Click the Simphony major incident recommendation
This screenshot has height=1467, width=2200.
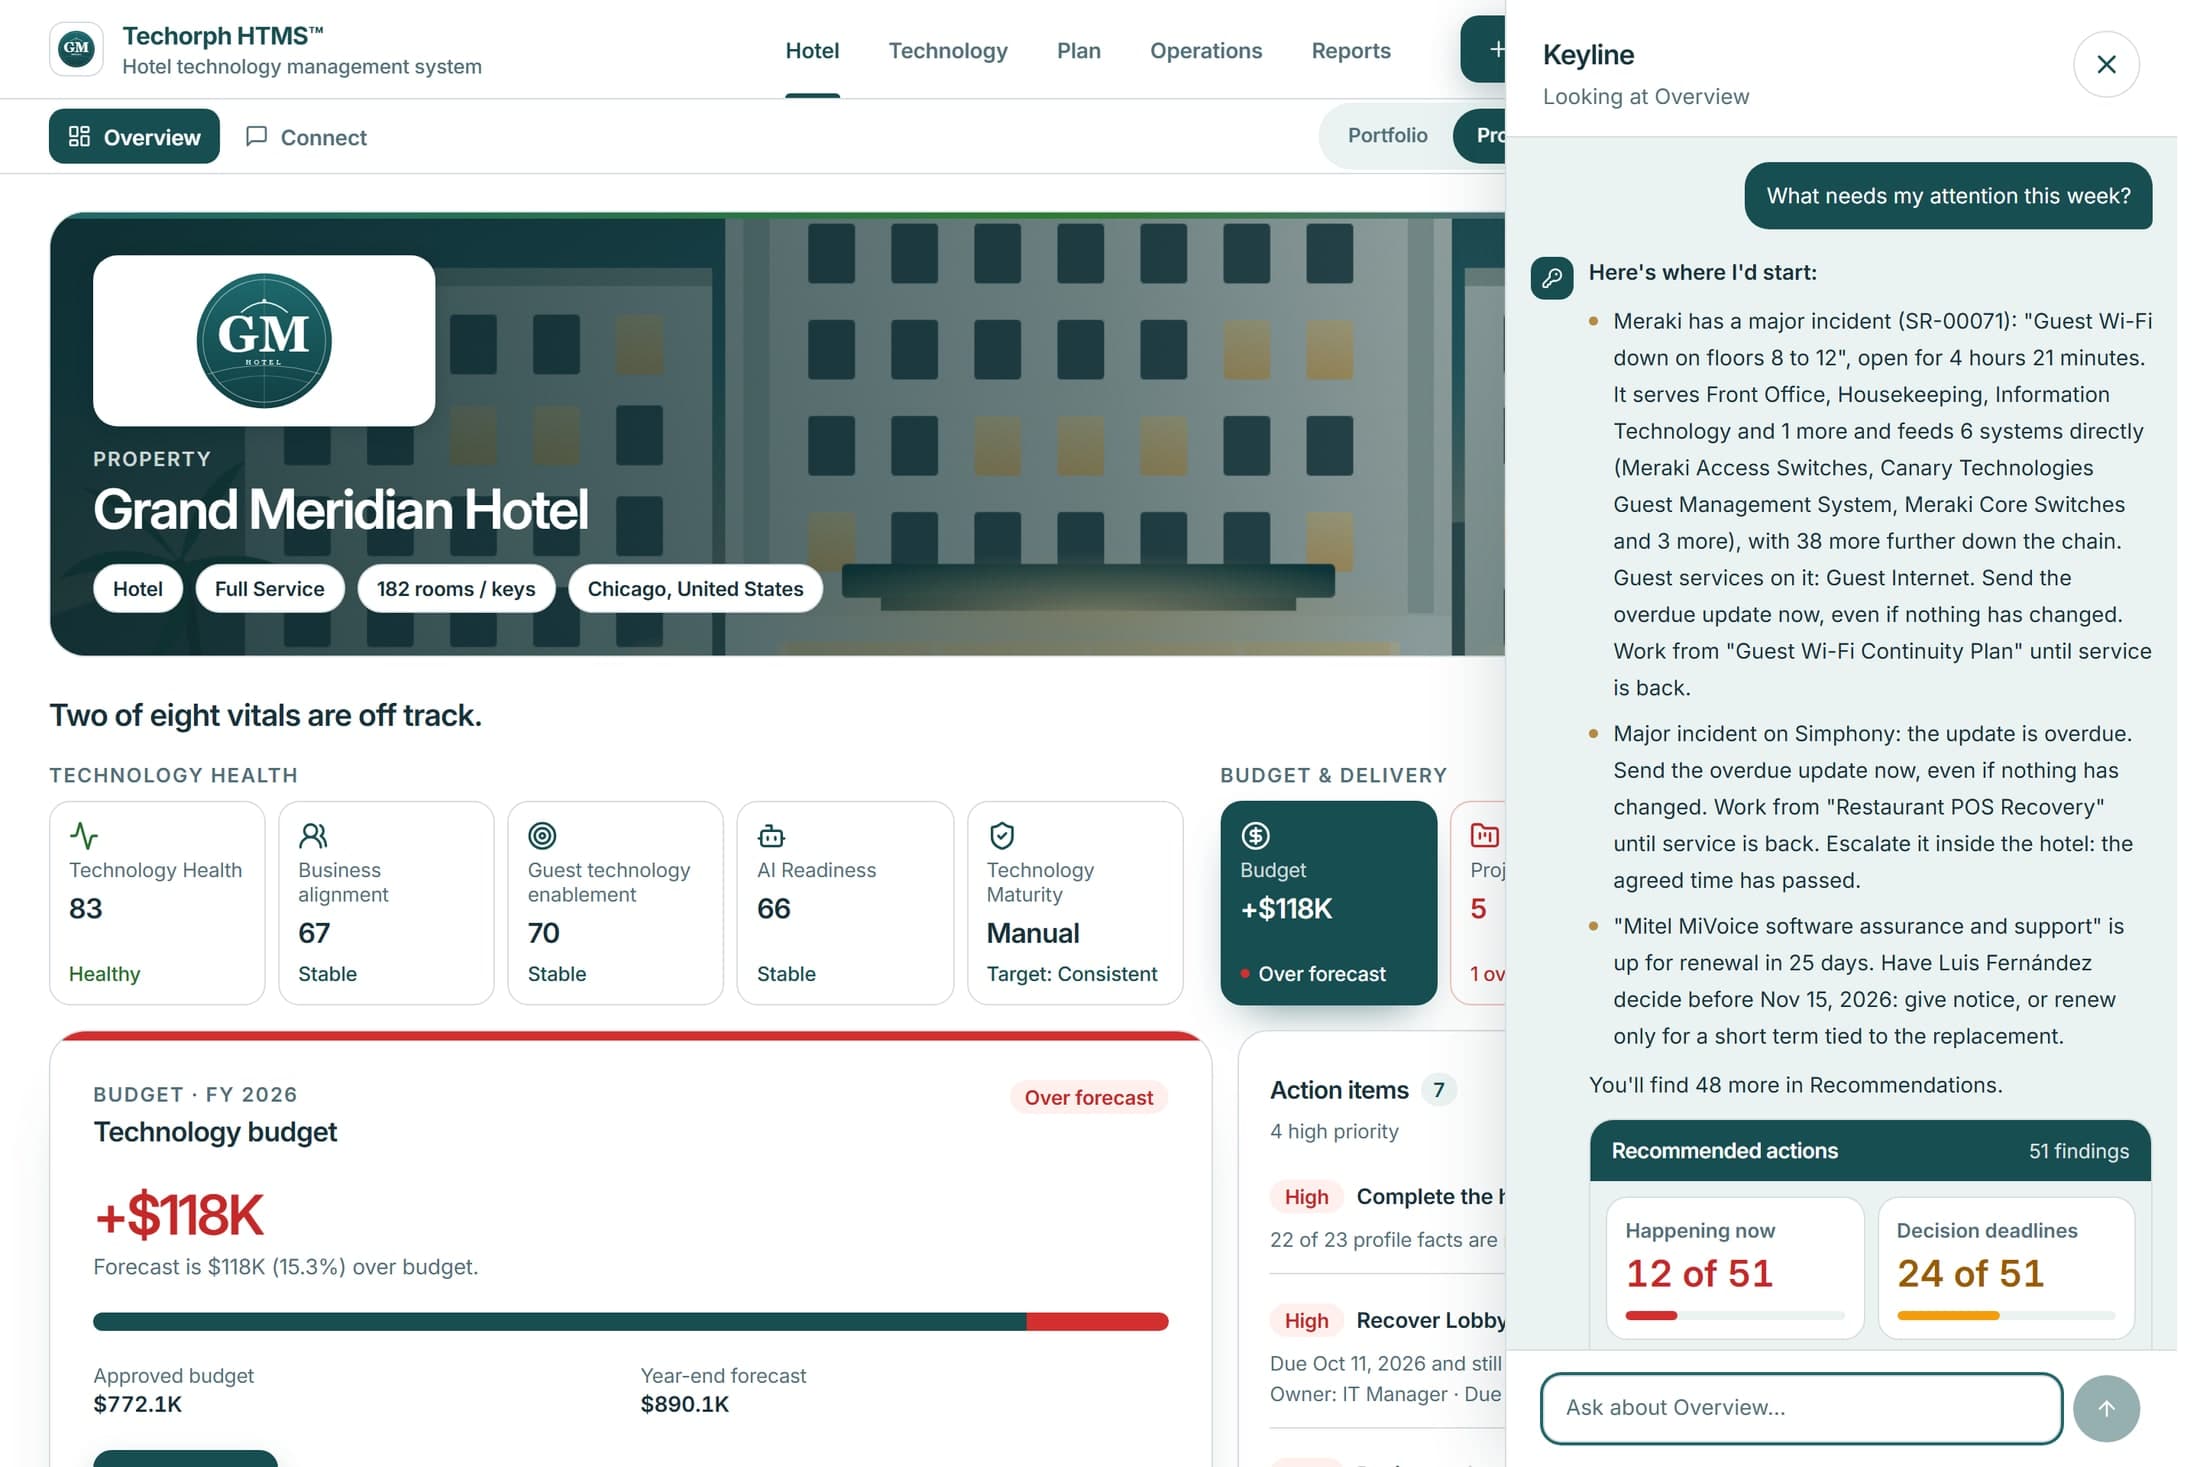(1872, 807)
